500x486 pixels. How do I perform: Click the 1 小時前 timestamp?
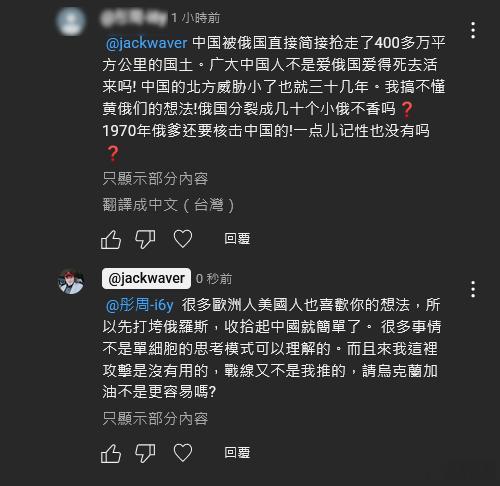click(196, 18)
